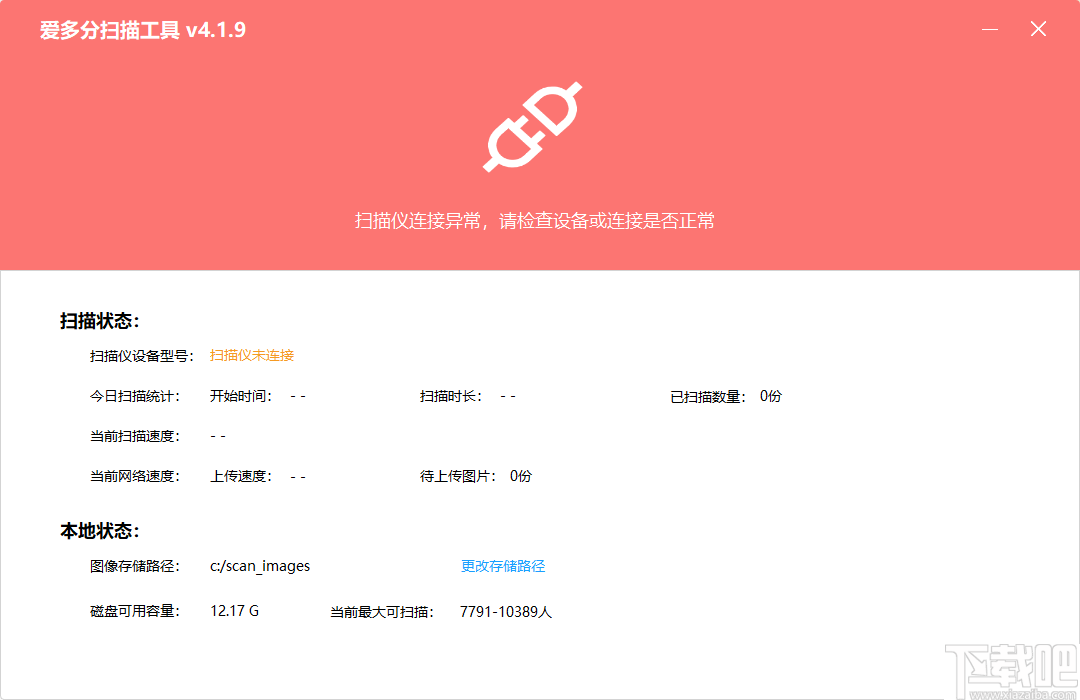Viewport: 1080px width, 700px height.
Task: Select the c:/scan_images storage path
Action: point(259,565)
